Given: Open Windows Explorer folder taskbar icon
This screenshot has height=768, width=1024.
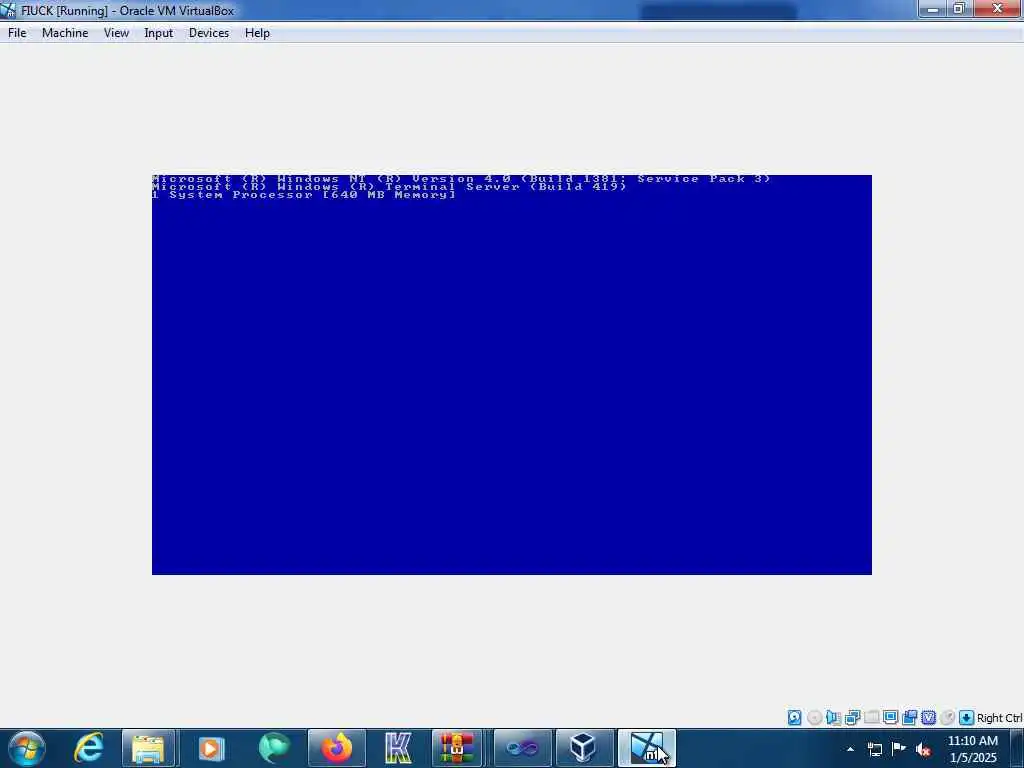Looking at the screenshot, I should [x=149, y=748].
